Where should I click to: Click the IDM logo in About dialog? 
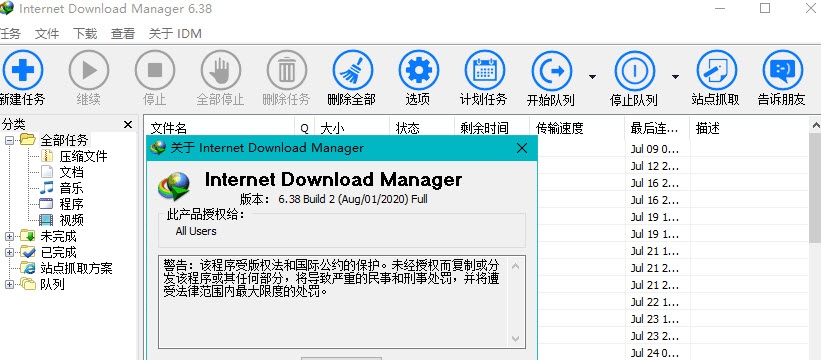point(174,187)
